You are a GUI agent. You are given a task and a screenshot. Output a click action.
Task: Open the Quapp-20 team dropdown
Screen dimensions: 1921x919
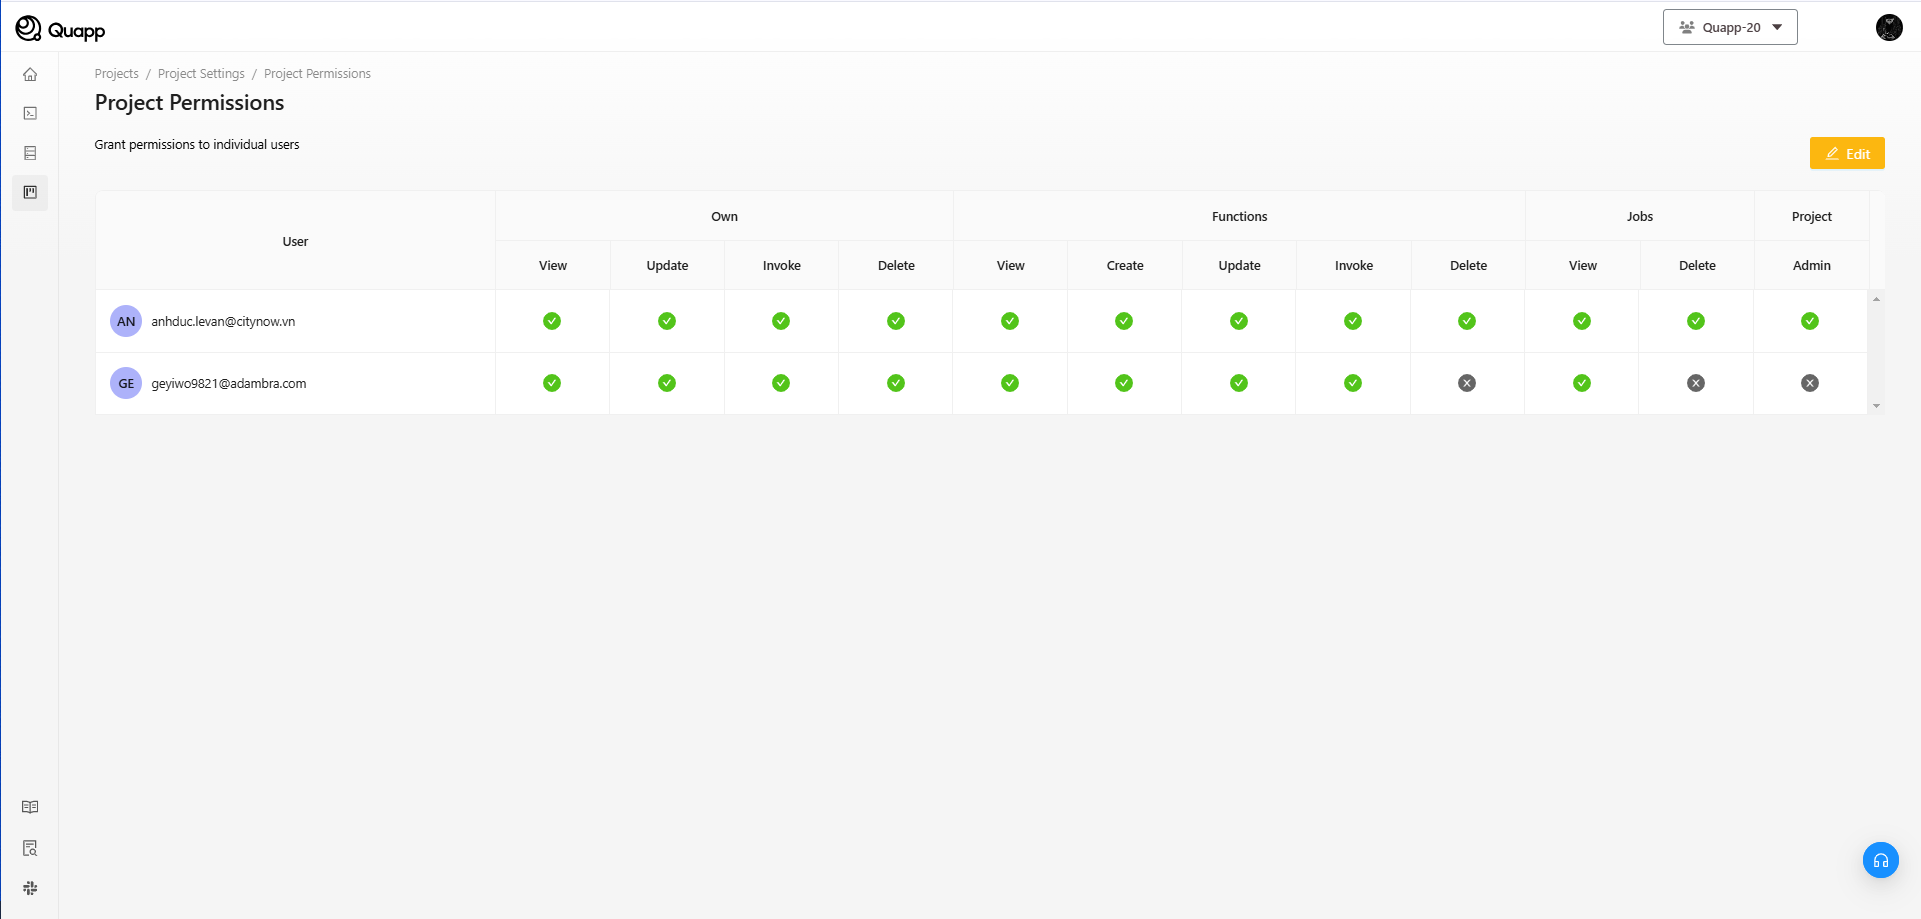coord(1730,27)
